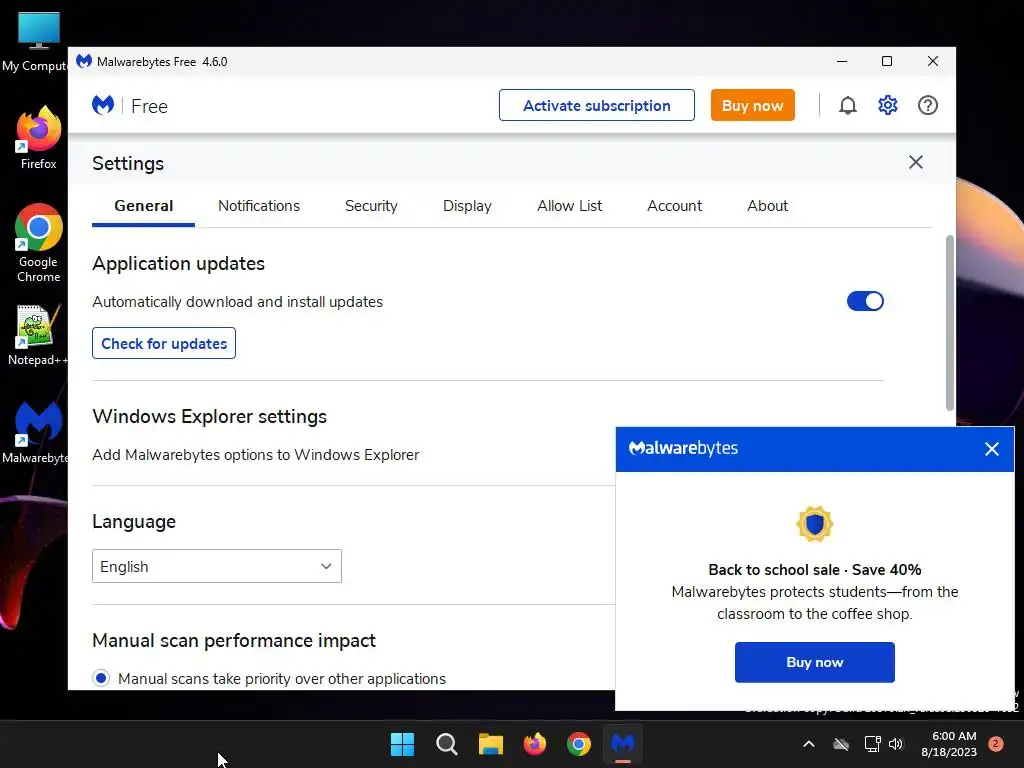The width and height of the screenshot is (1024, 768).
Task: Open the notifications bell in Malwarebytes
Action: (x=847, y=105)
